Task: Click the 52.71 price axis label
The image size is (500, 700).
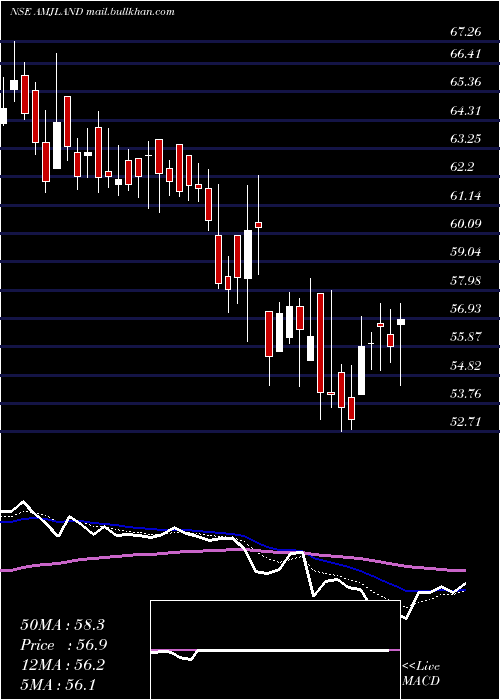Action: click(x=466, y=422)
